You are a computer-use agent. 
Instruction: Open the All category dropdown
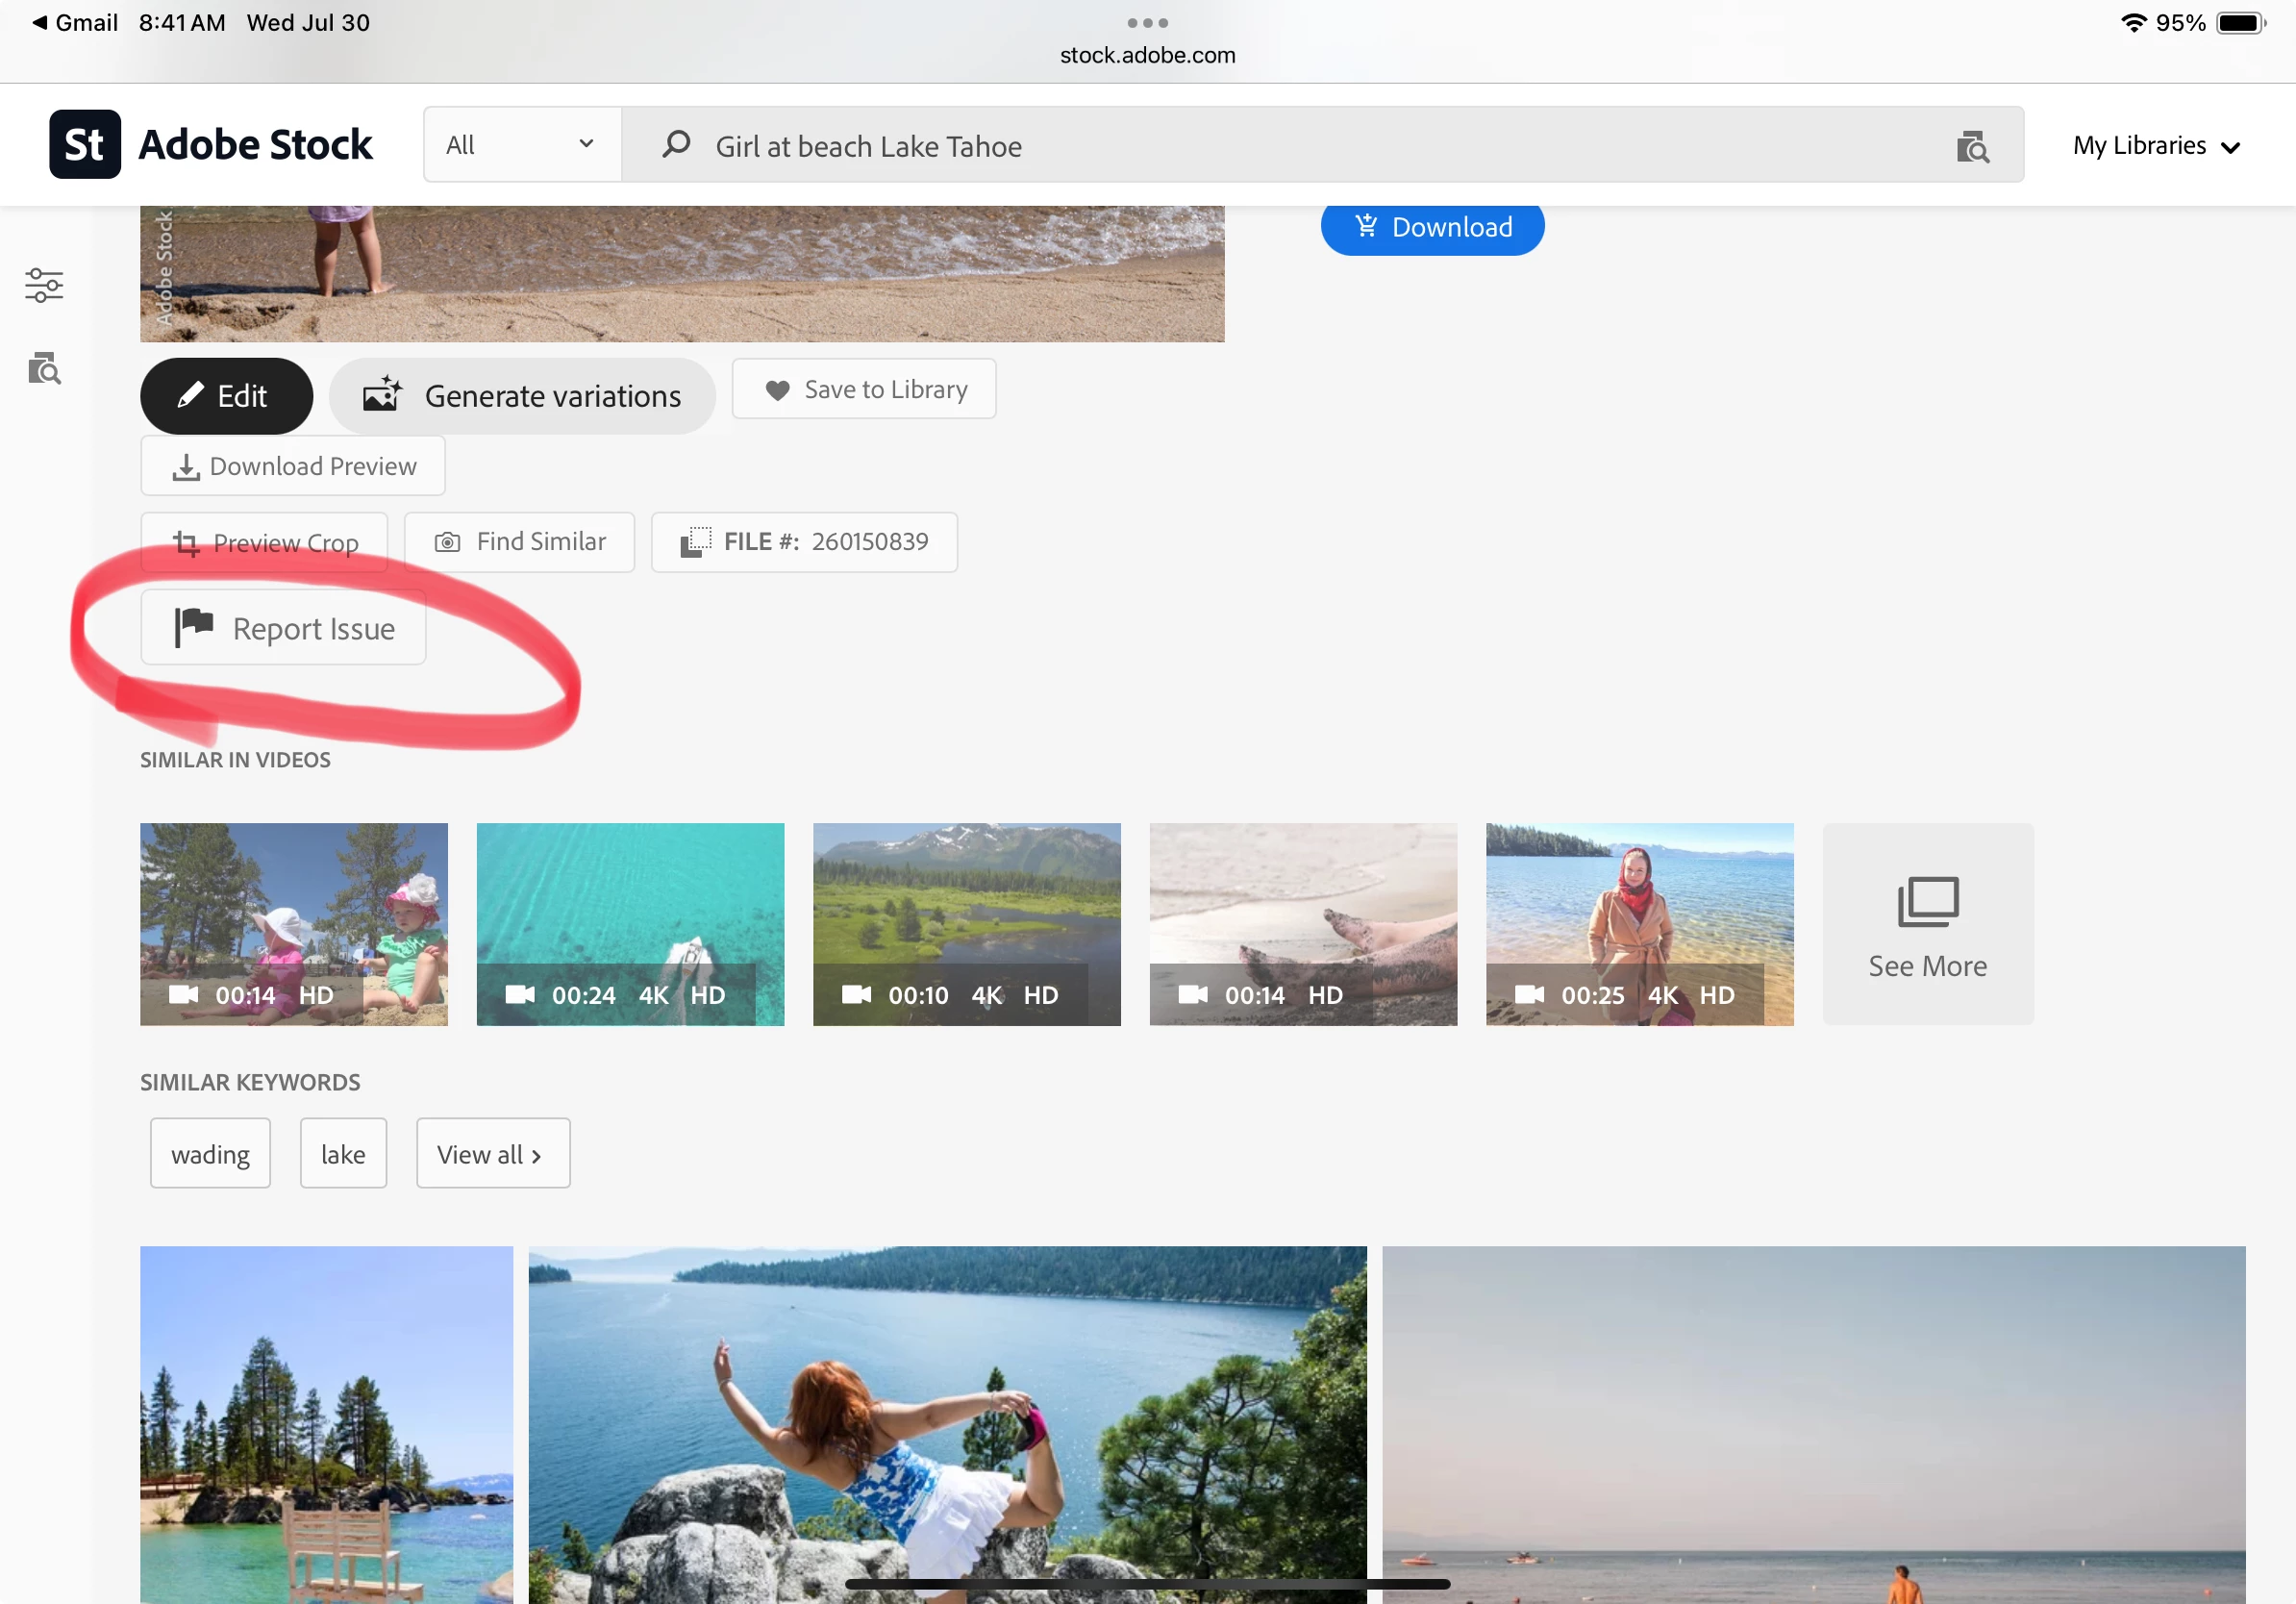(x=521, y=145)
